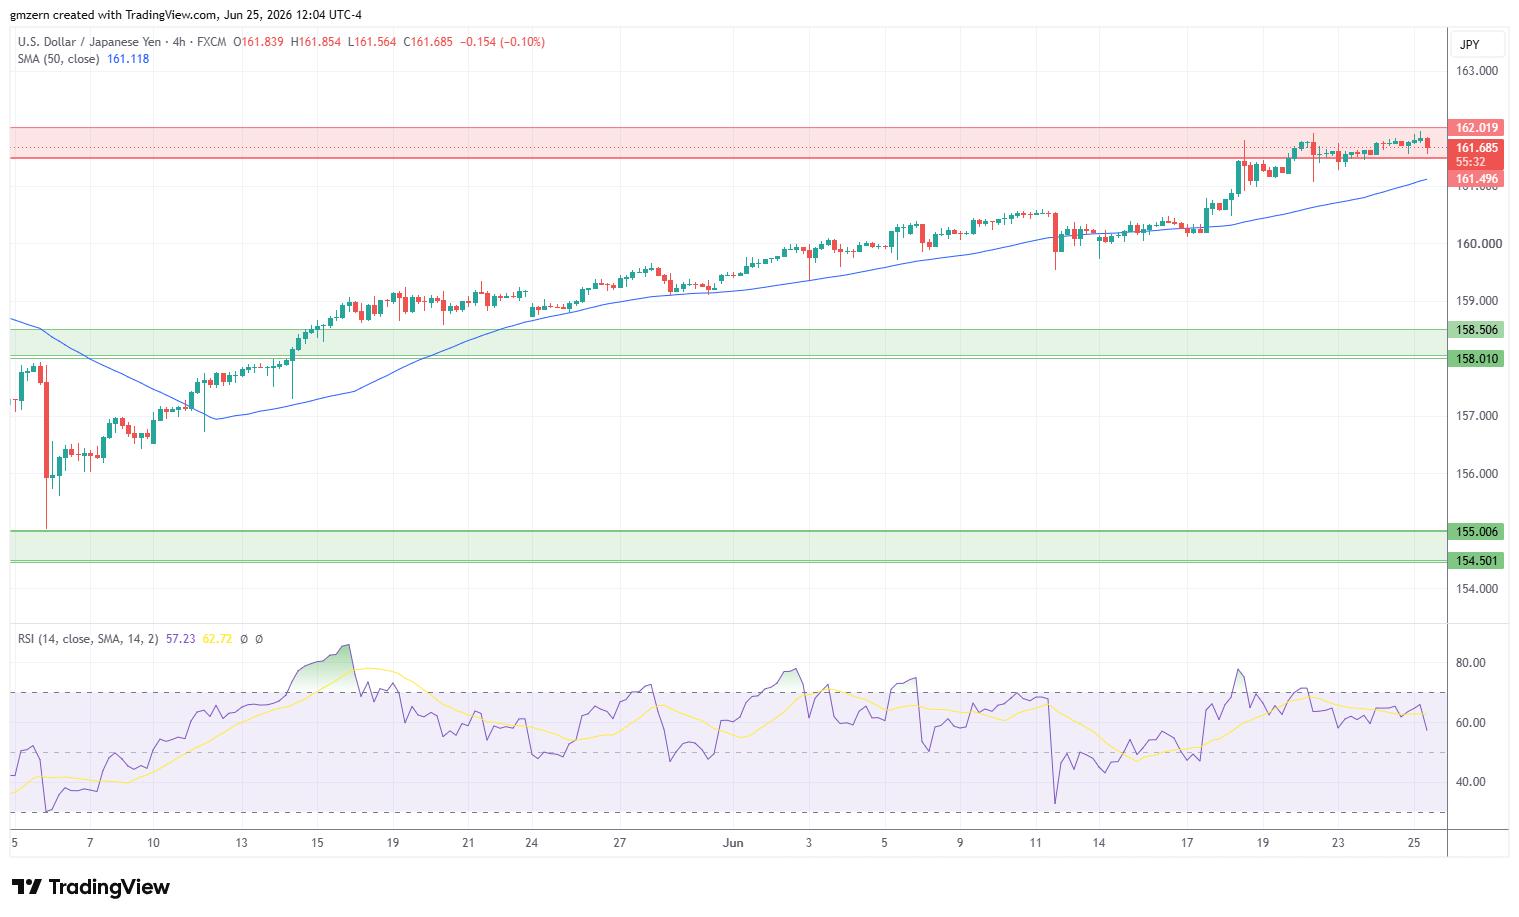Click the SMA value 161.118
The image size is (1519, 917).
(128, 59)
